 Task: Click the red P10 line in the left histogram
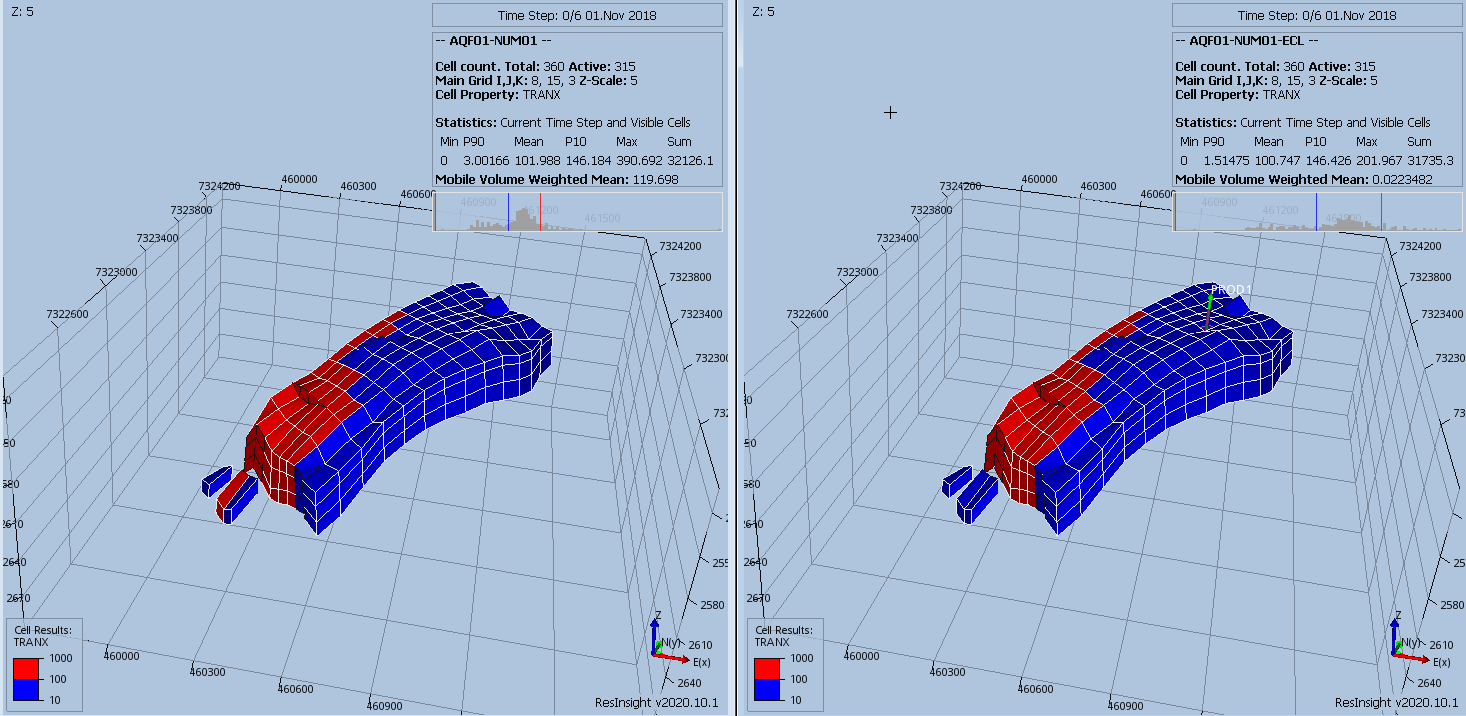pyautogui.click(x=541, y=211)
